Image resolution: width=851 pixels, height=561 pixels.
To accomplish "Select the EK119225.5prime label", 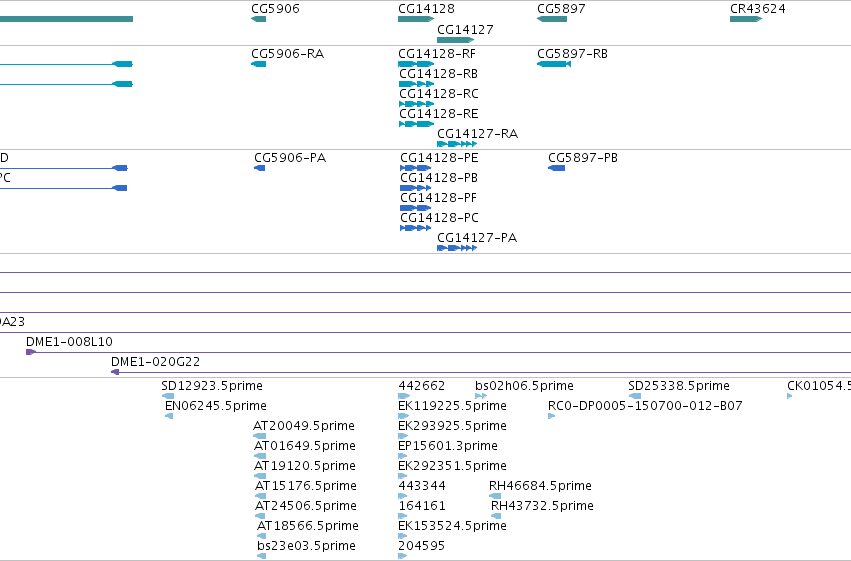I will (x=453, y=406).
